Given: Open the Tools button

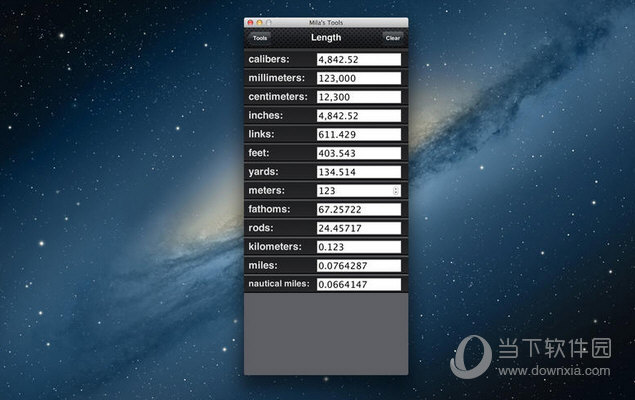Looking at the screenshot, I should [x=260, y=38].
